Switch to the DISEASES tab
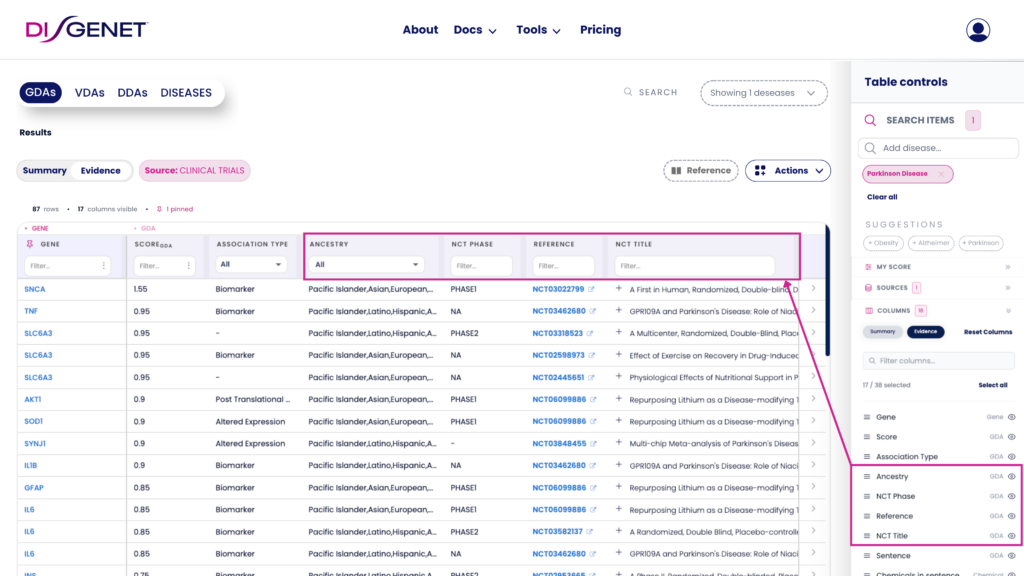The width and height of the screenshot is (1024, 576). (186, 93)
